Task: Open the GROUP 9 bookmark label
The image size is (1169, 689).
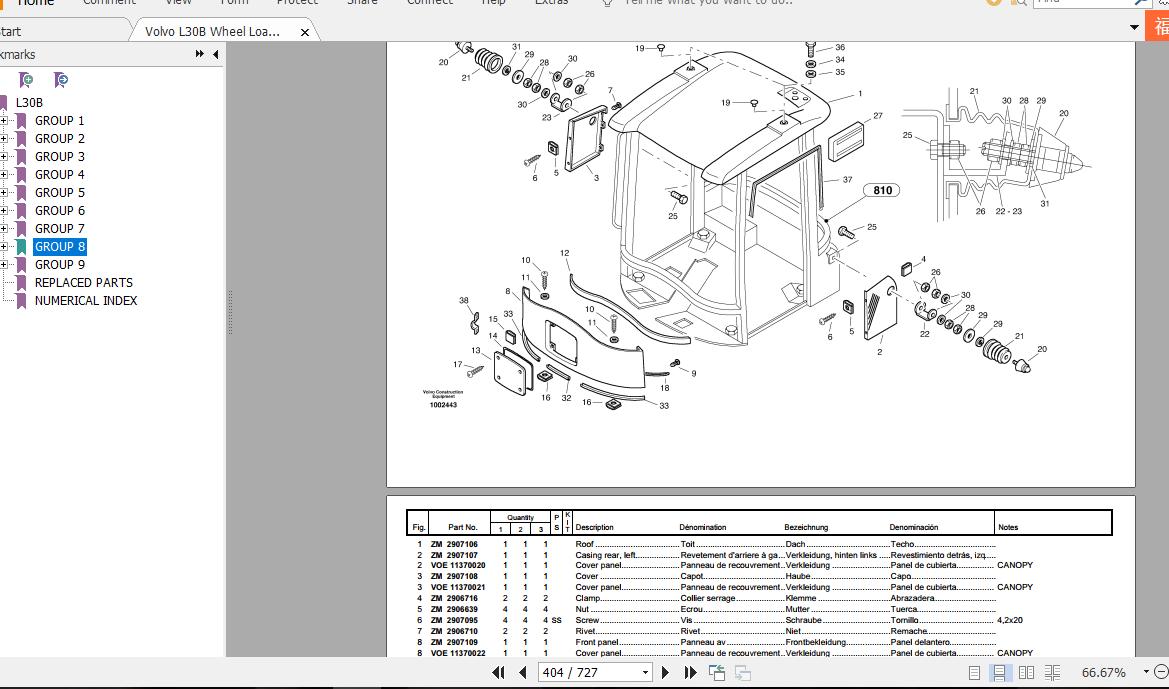Action: 60,265
